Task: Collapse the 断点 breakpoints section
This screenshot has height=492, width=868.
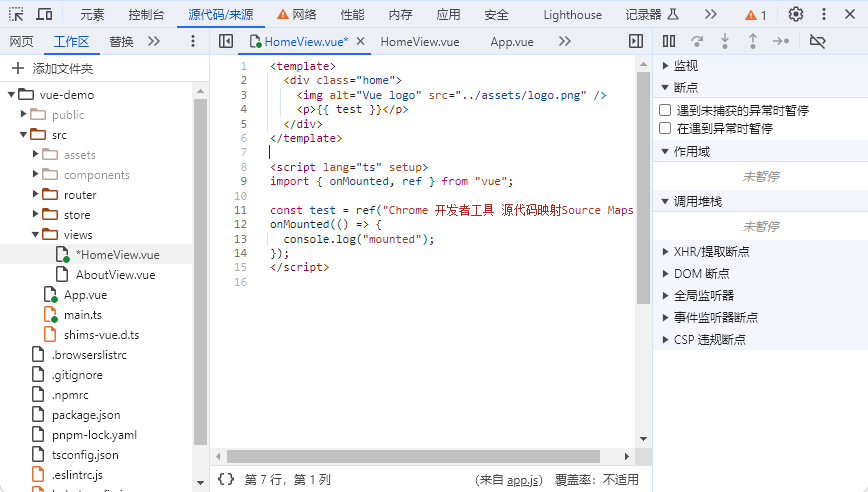Action: 665,87
